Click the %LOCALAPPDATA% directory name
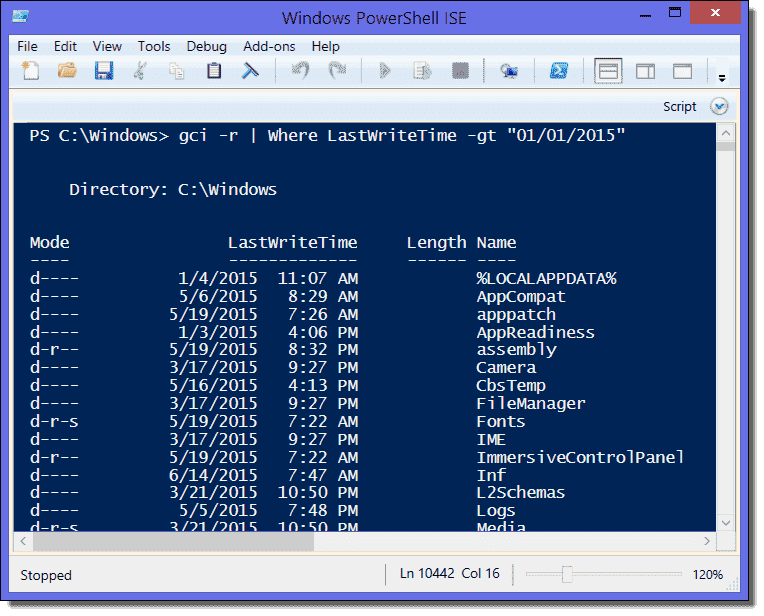This screenshot has width=764, height=616. pos(546,278)
